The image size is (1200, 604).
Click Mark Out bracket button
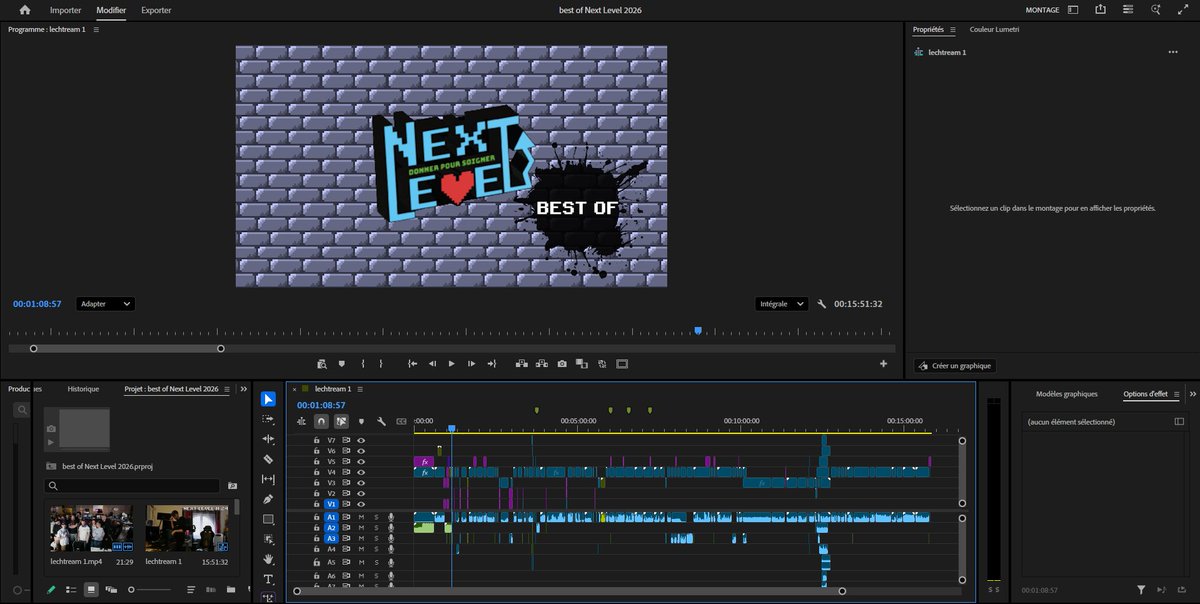(x=380, y=364)
